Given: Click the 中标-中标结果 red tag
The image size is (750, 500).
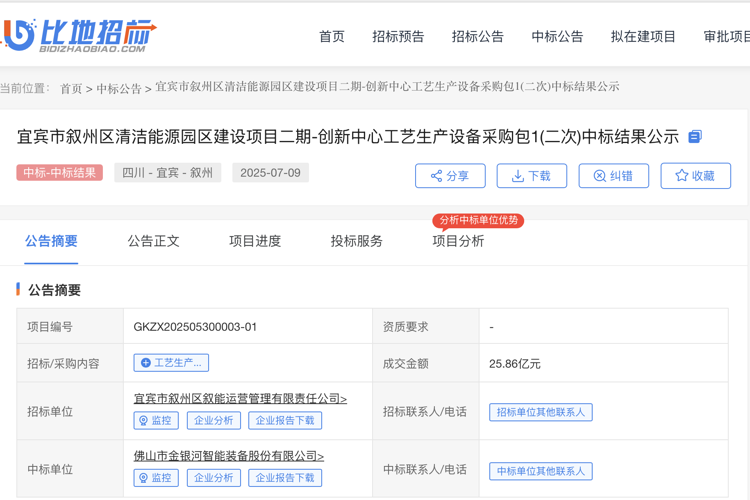Looking at the screenshot, I should pyautogui.click(x=60, y=173).
